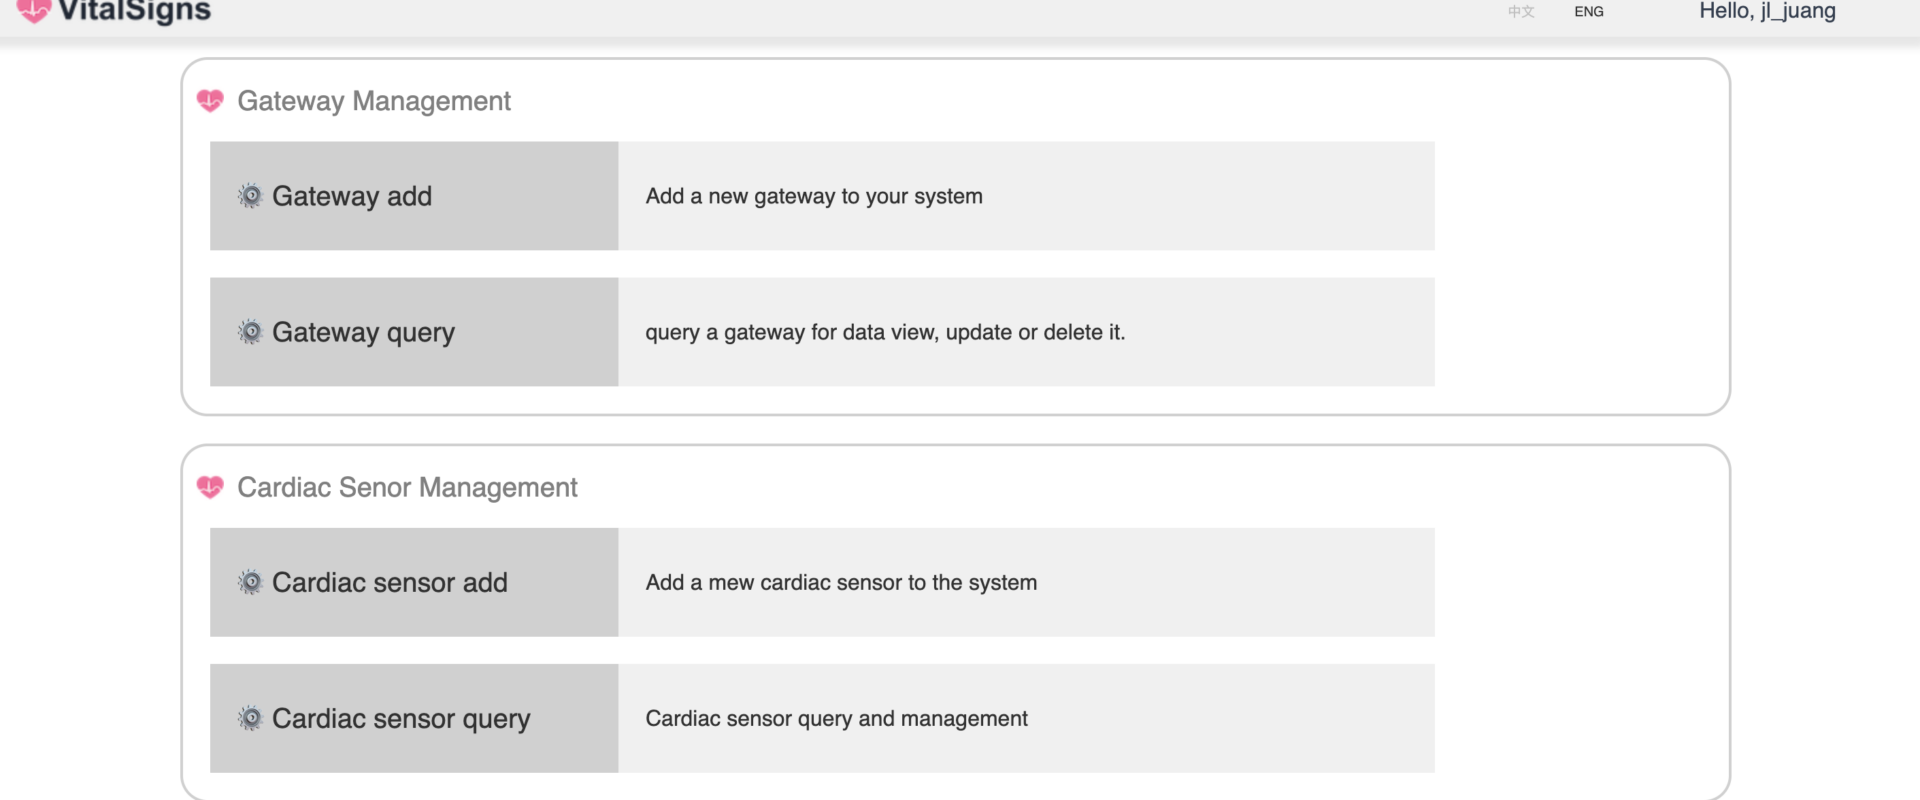Open the Cardiac sensor query page

(x=414, y=718)
